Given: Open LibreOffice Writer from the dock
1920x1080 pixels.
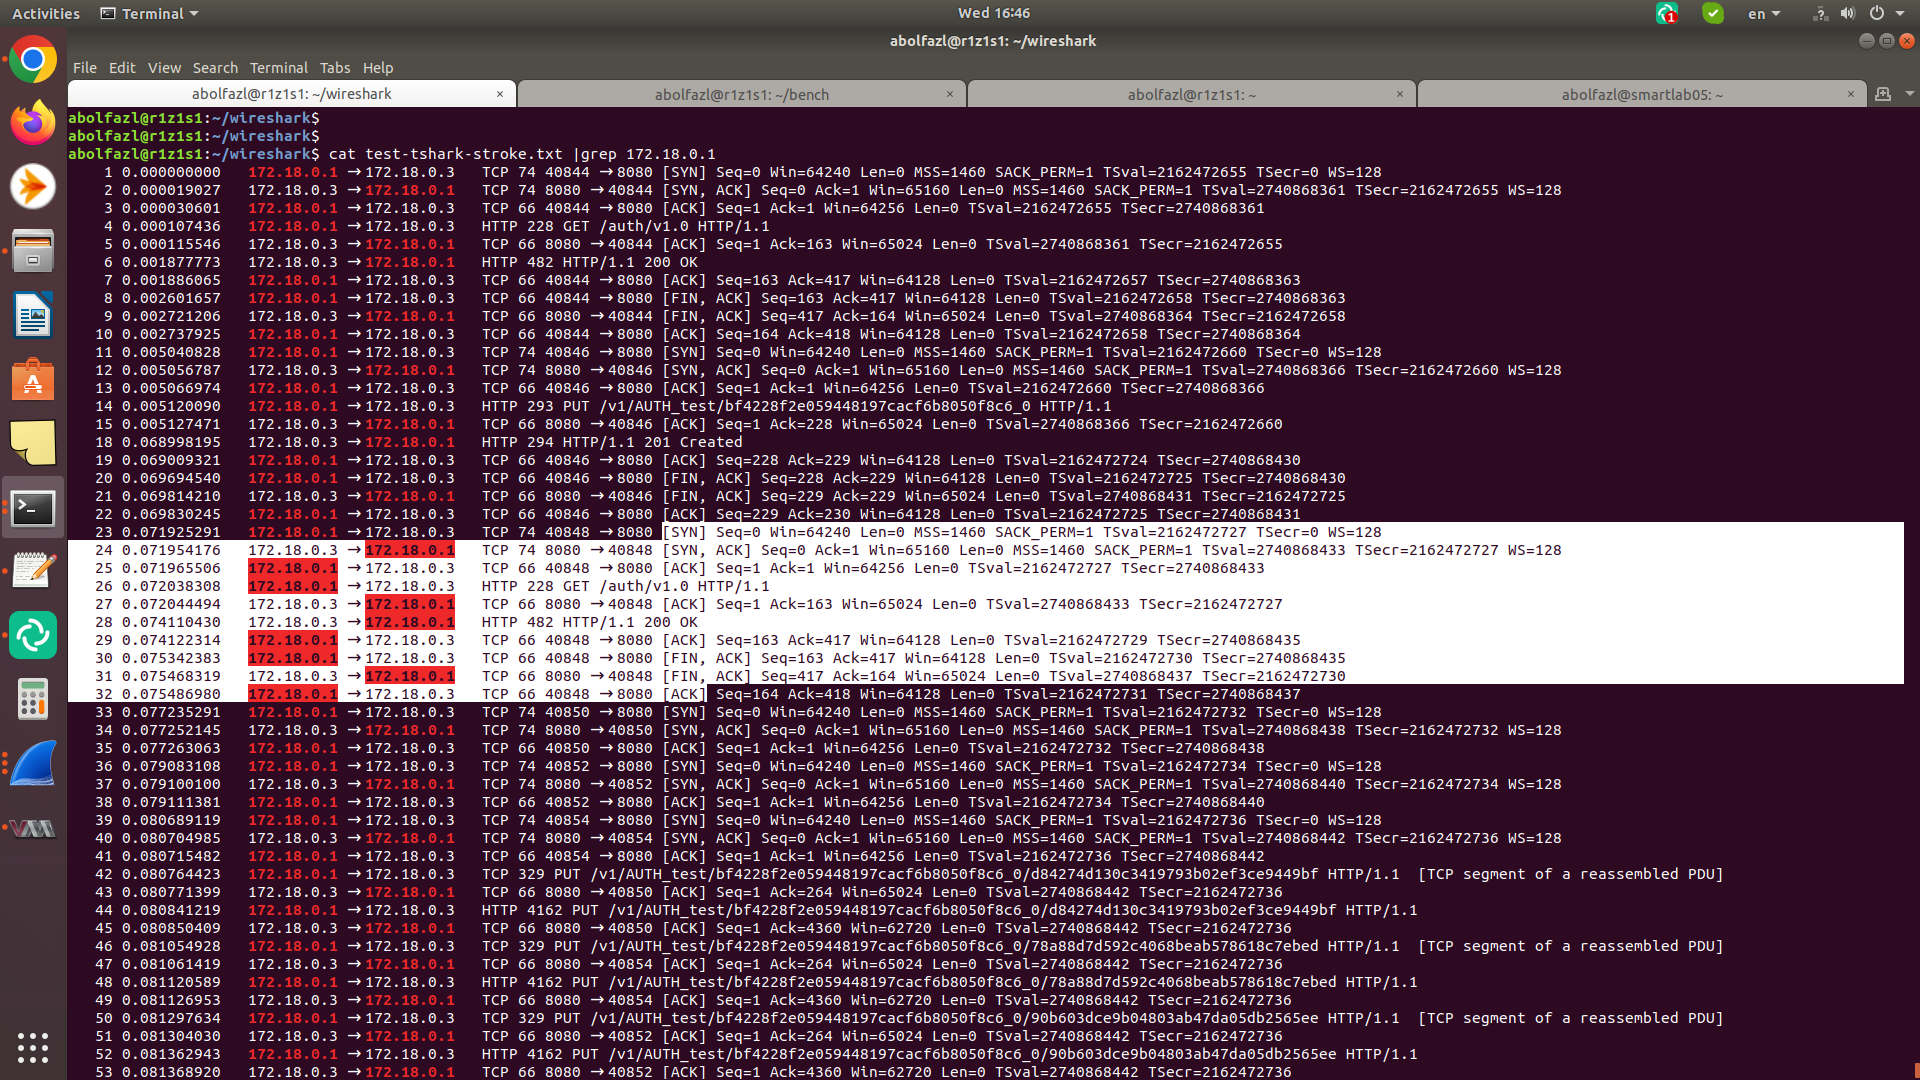Looking at the screenshot, I should (x=33, y=316).
